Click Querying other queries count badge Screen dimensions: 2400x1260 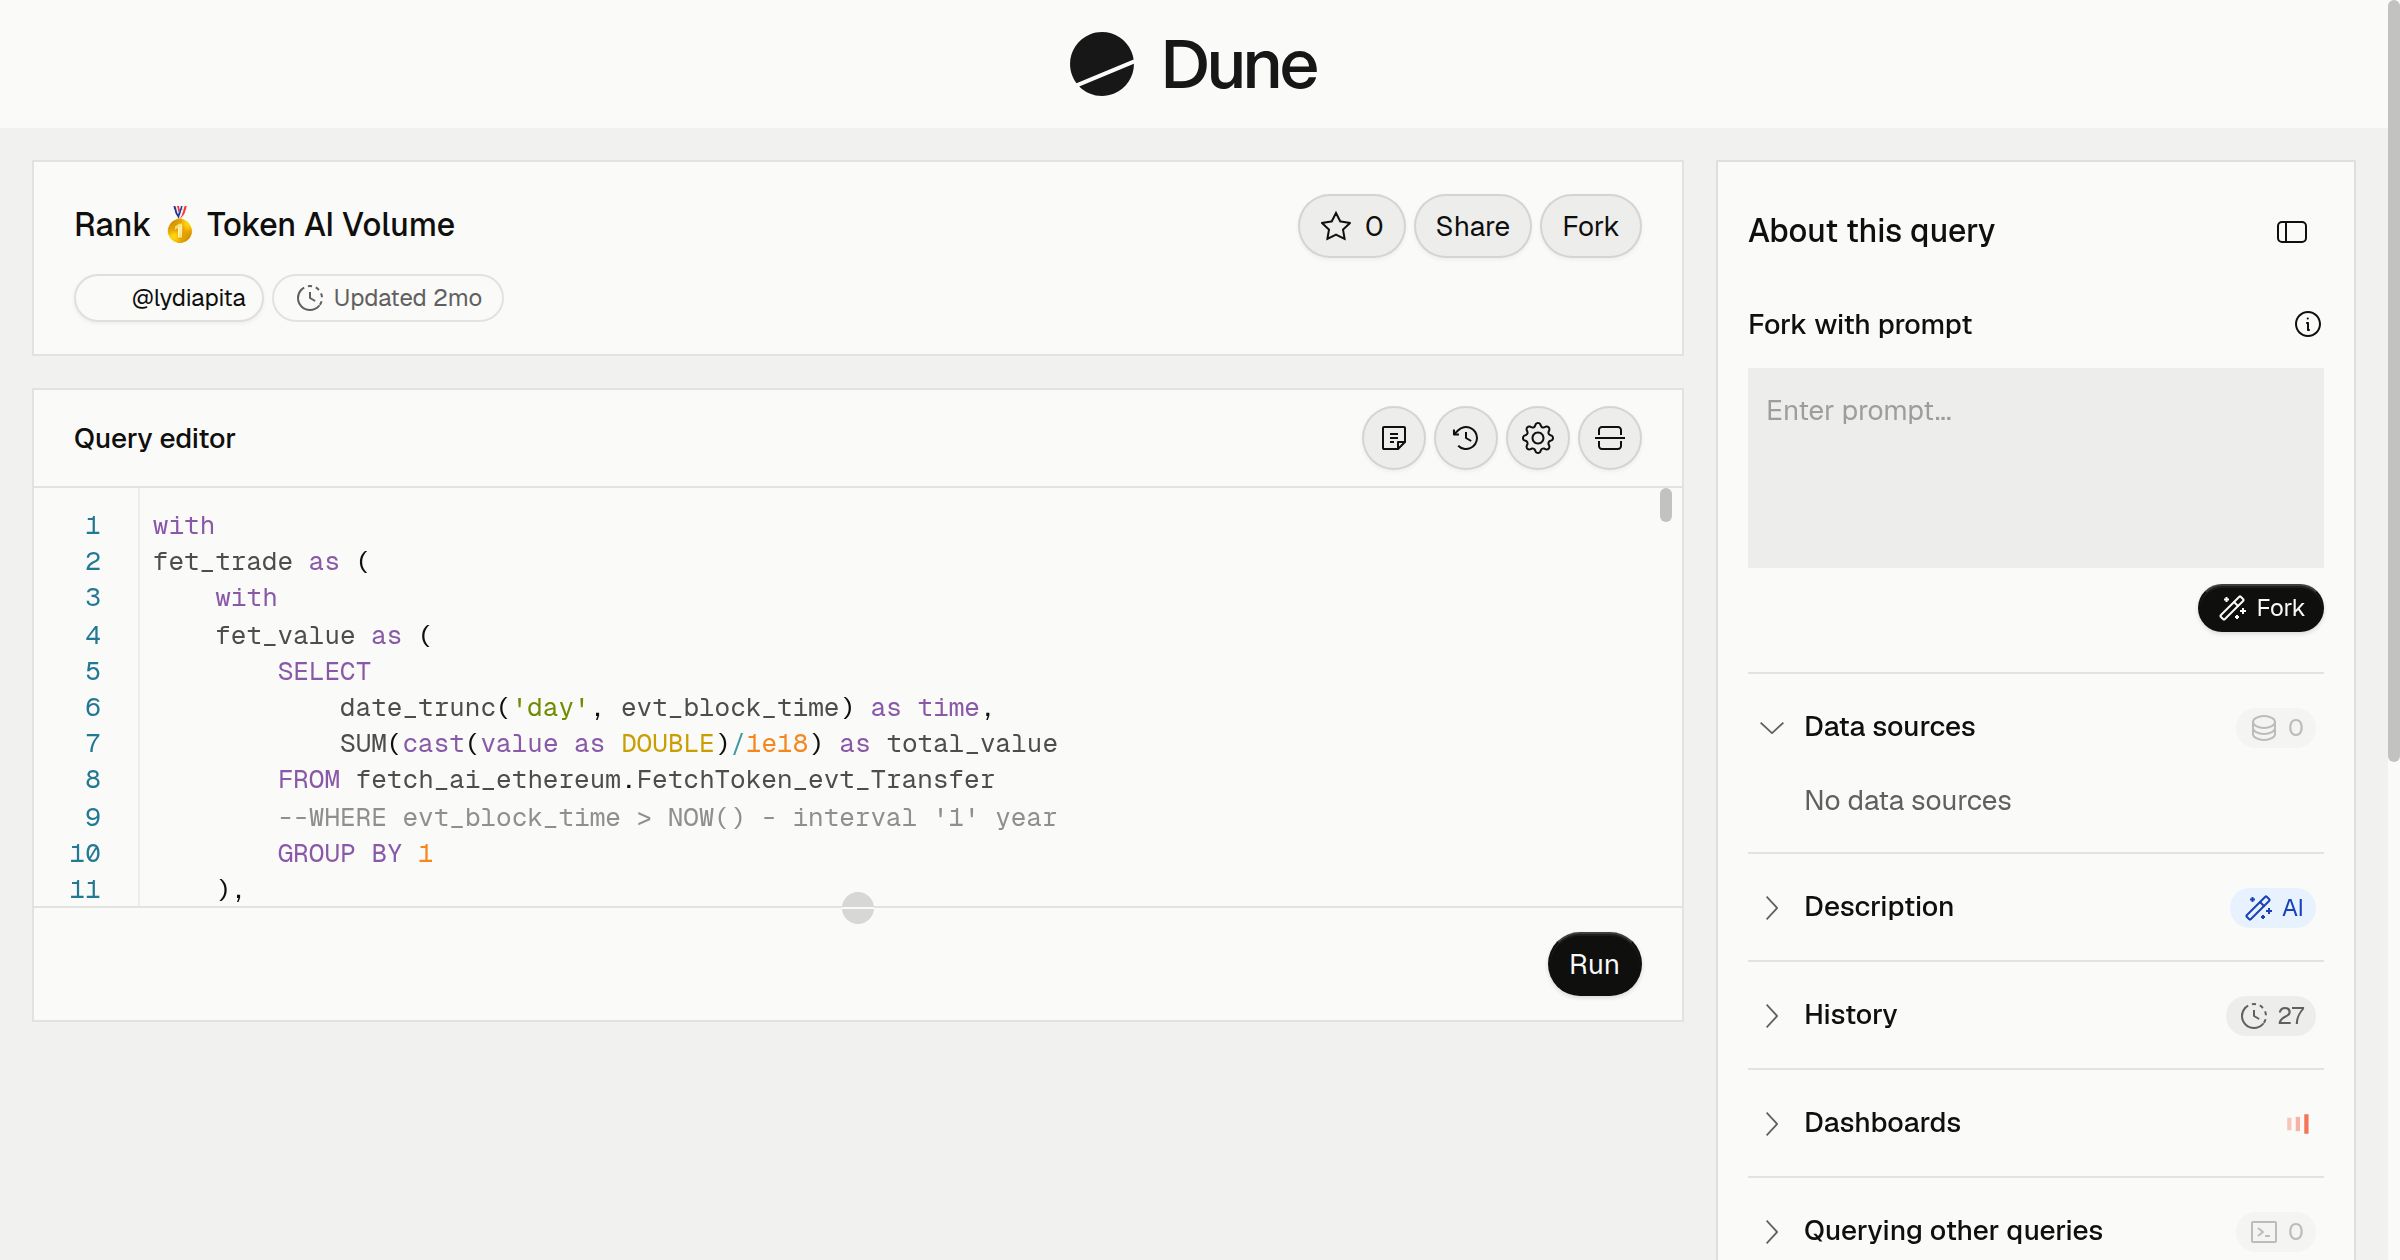2276,1231
